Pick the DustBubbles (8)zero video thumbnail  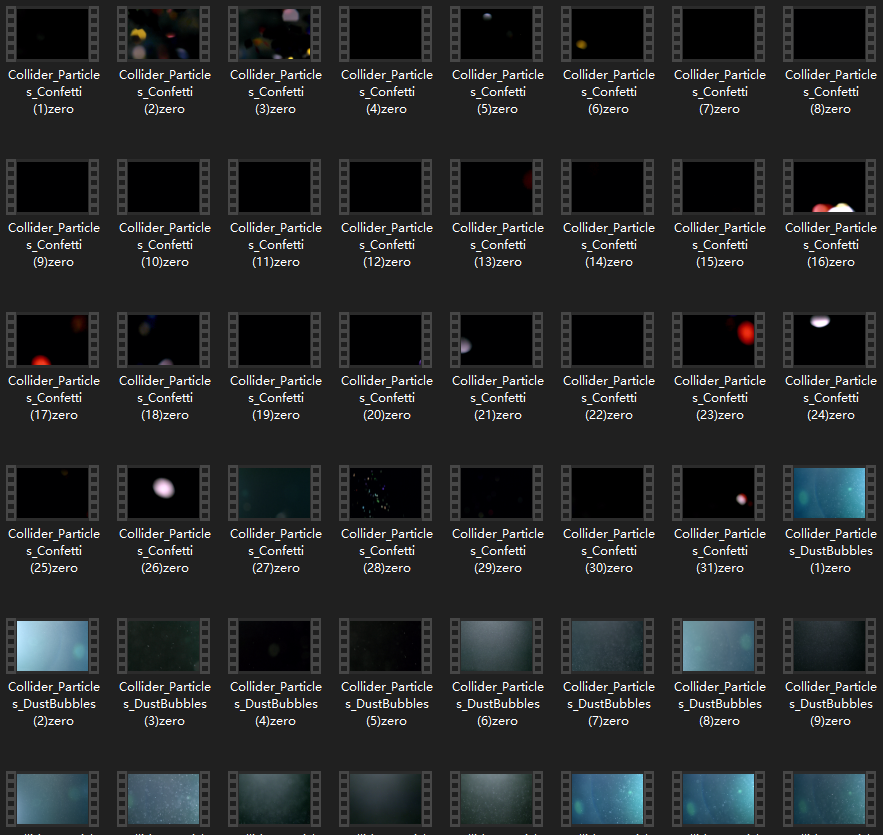(719, 646)
